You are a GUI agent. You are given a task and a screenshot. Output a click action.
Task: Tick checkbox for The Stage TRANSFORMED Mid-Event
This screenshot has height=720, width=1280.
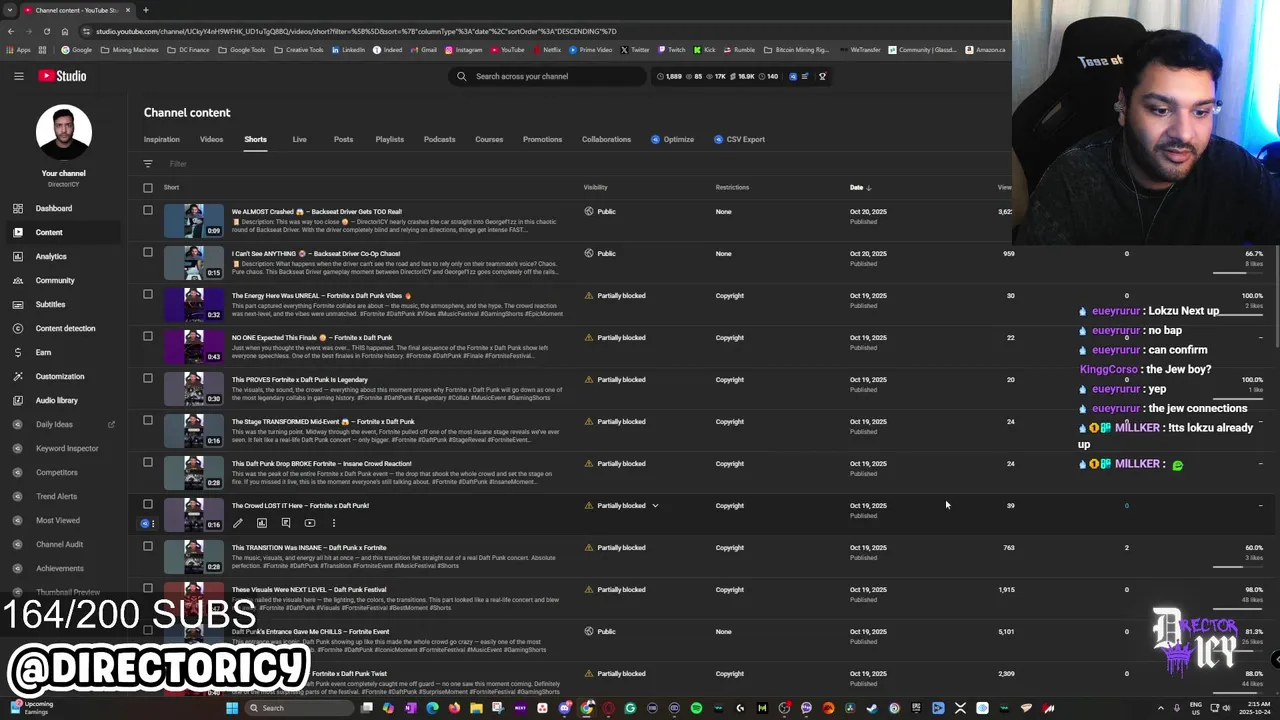[148, 420]
